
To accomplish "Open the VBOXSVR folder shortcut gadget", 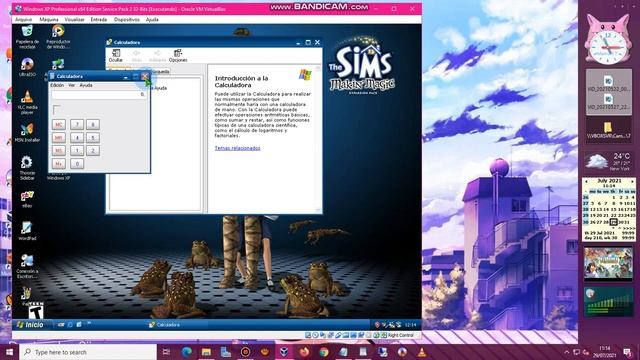I will (609, 130).
